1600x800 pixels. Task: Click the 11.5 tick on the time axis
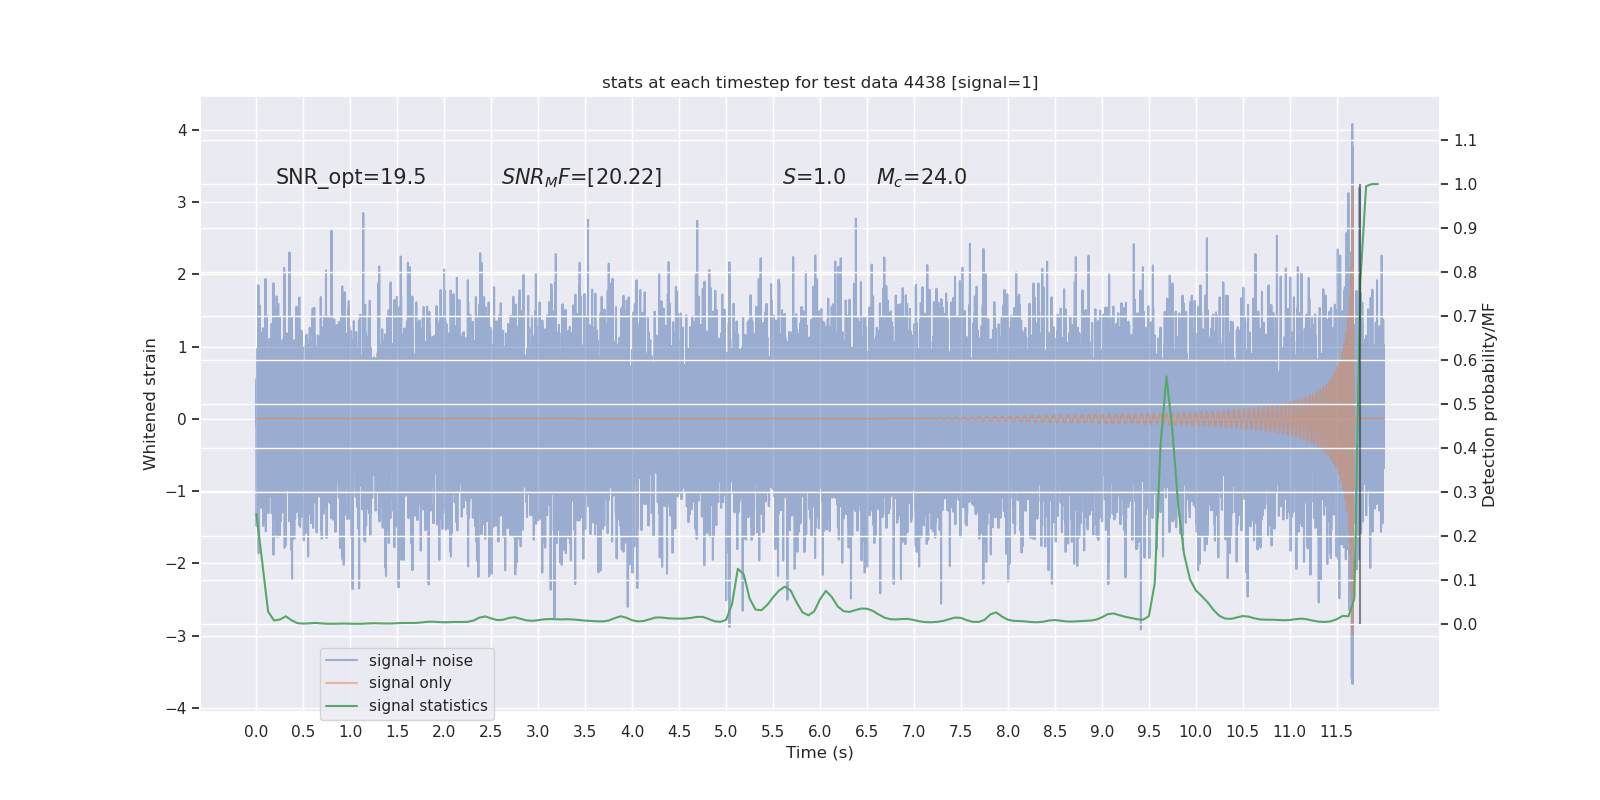1336,731
